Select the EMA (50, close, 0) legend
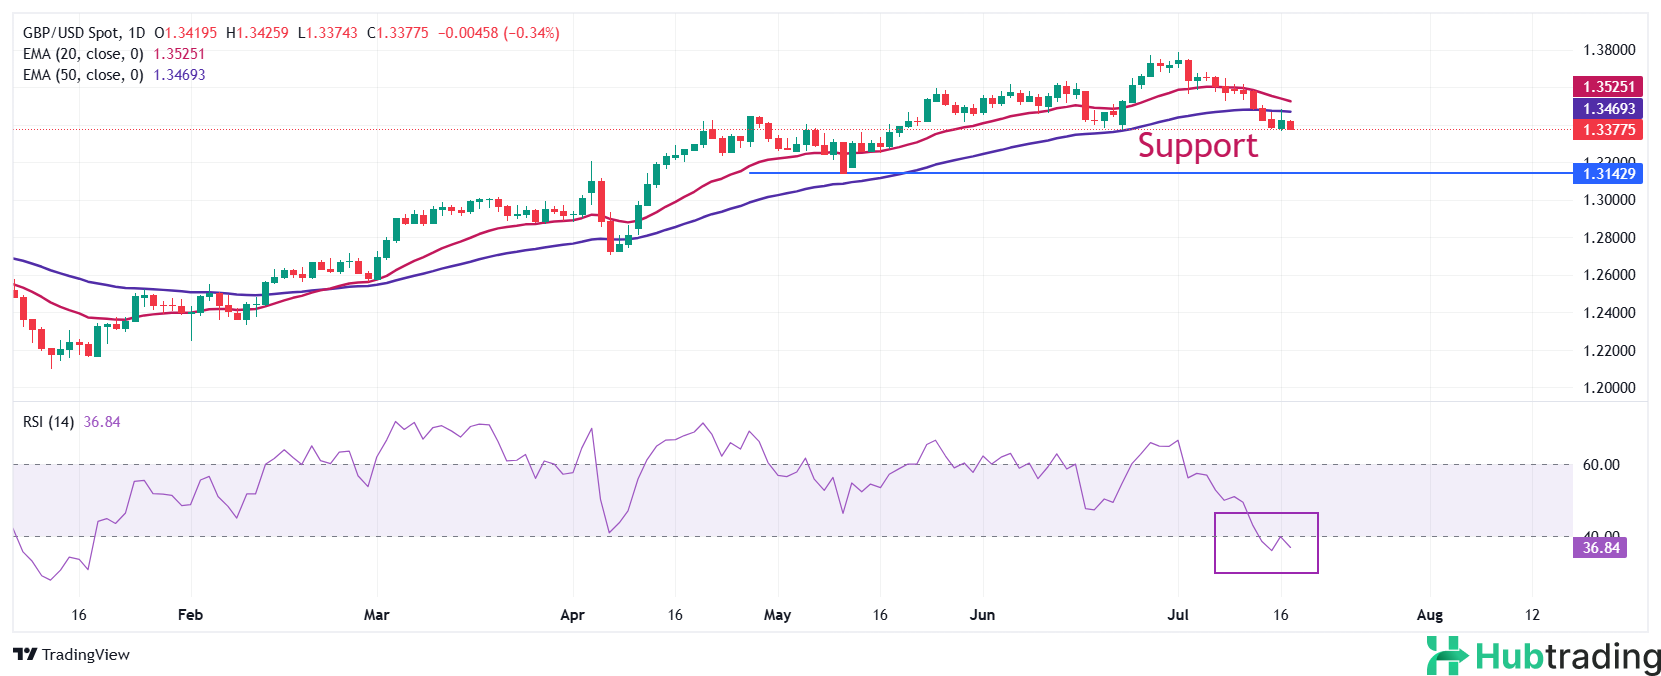The height and width of the screenshot is (676, 1661). click(x=83, y=75)
